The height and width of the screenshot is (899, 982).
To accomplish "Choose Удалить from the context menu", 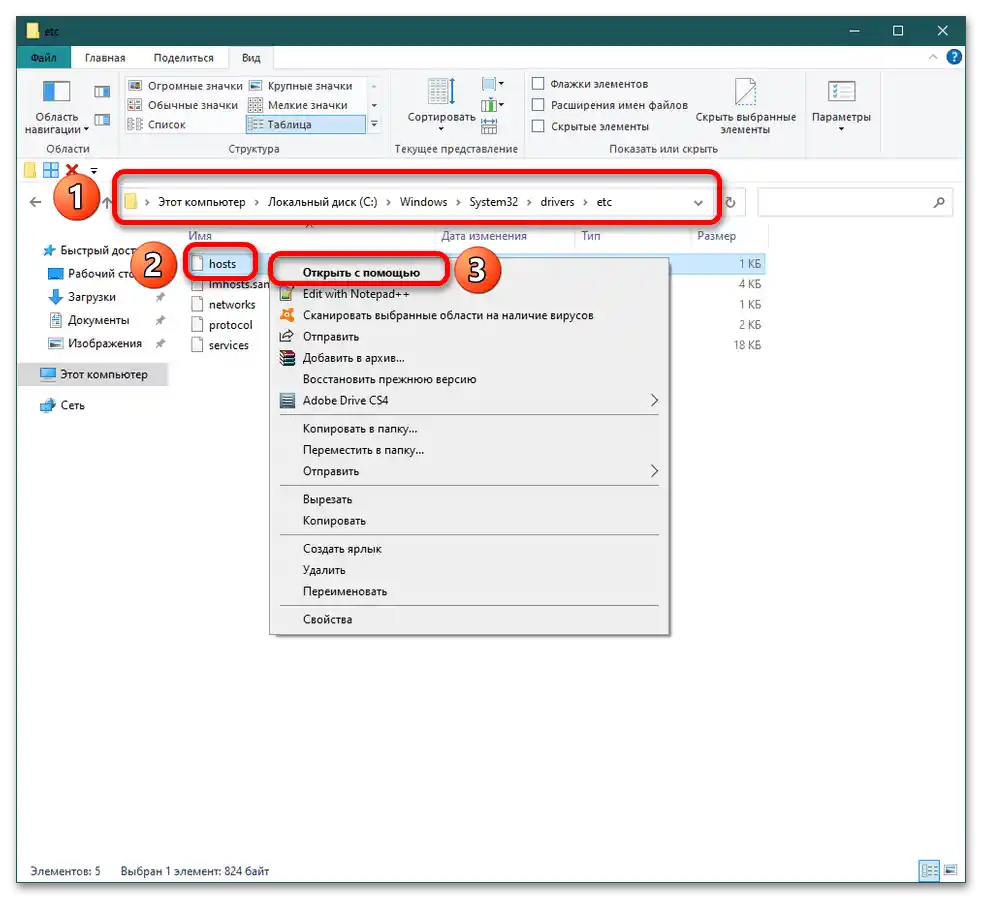I will (x=324, y=570).
